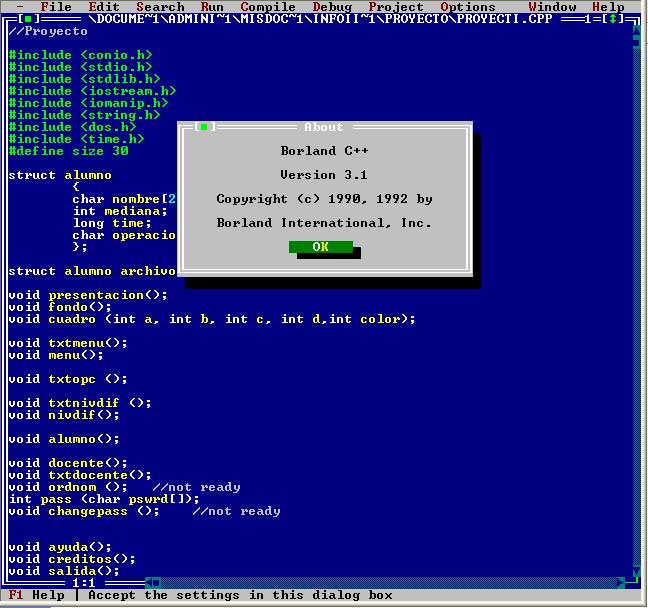Click the #define size 30 line

coord(68,151)
